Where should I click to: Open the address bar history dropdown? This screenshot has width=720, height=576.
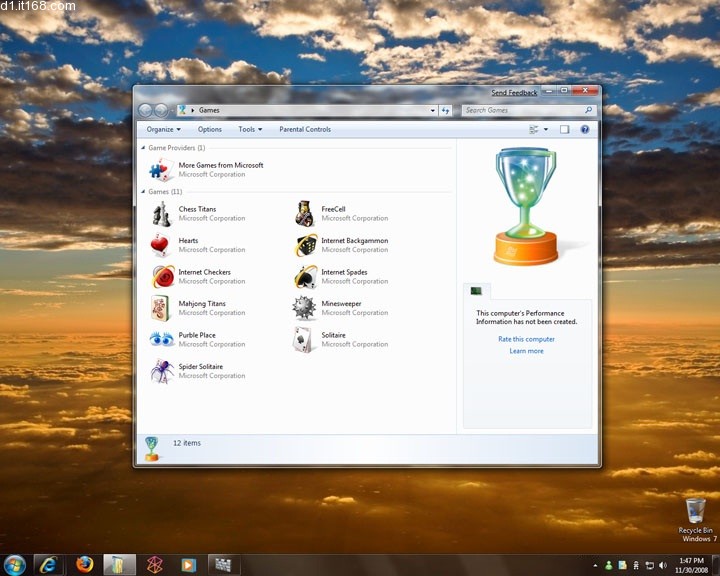pyautogui.click(x=433, y=111)
